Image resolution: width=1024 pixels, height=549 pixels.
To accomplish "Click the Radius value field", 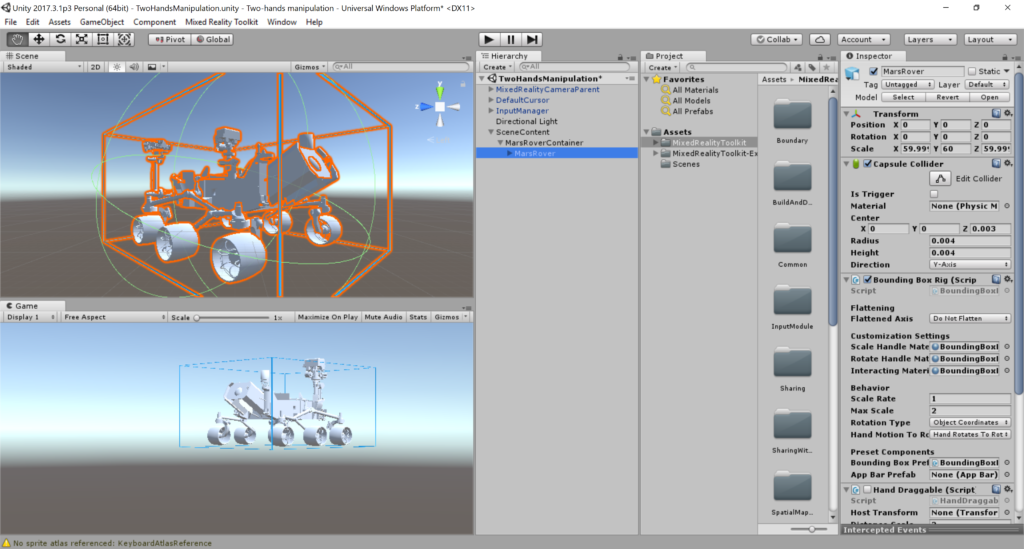I will [x=969, y=240].
